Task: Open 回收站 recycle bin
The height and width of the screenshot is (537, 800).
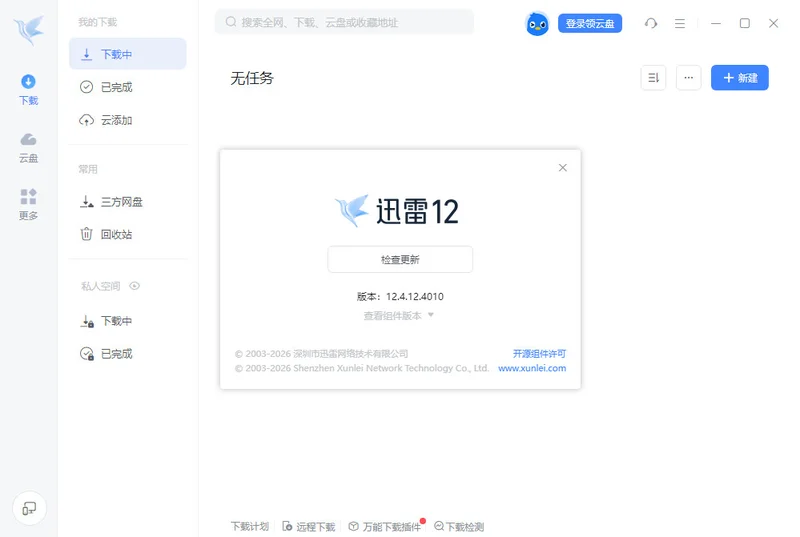Action: 128,235
